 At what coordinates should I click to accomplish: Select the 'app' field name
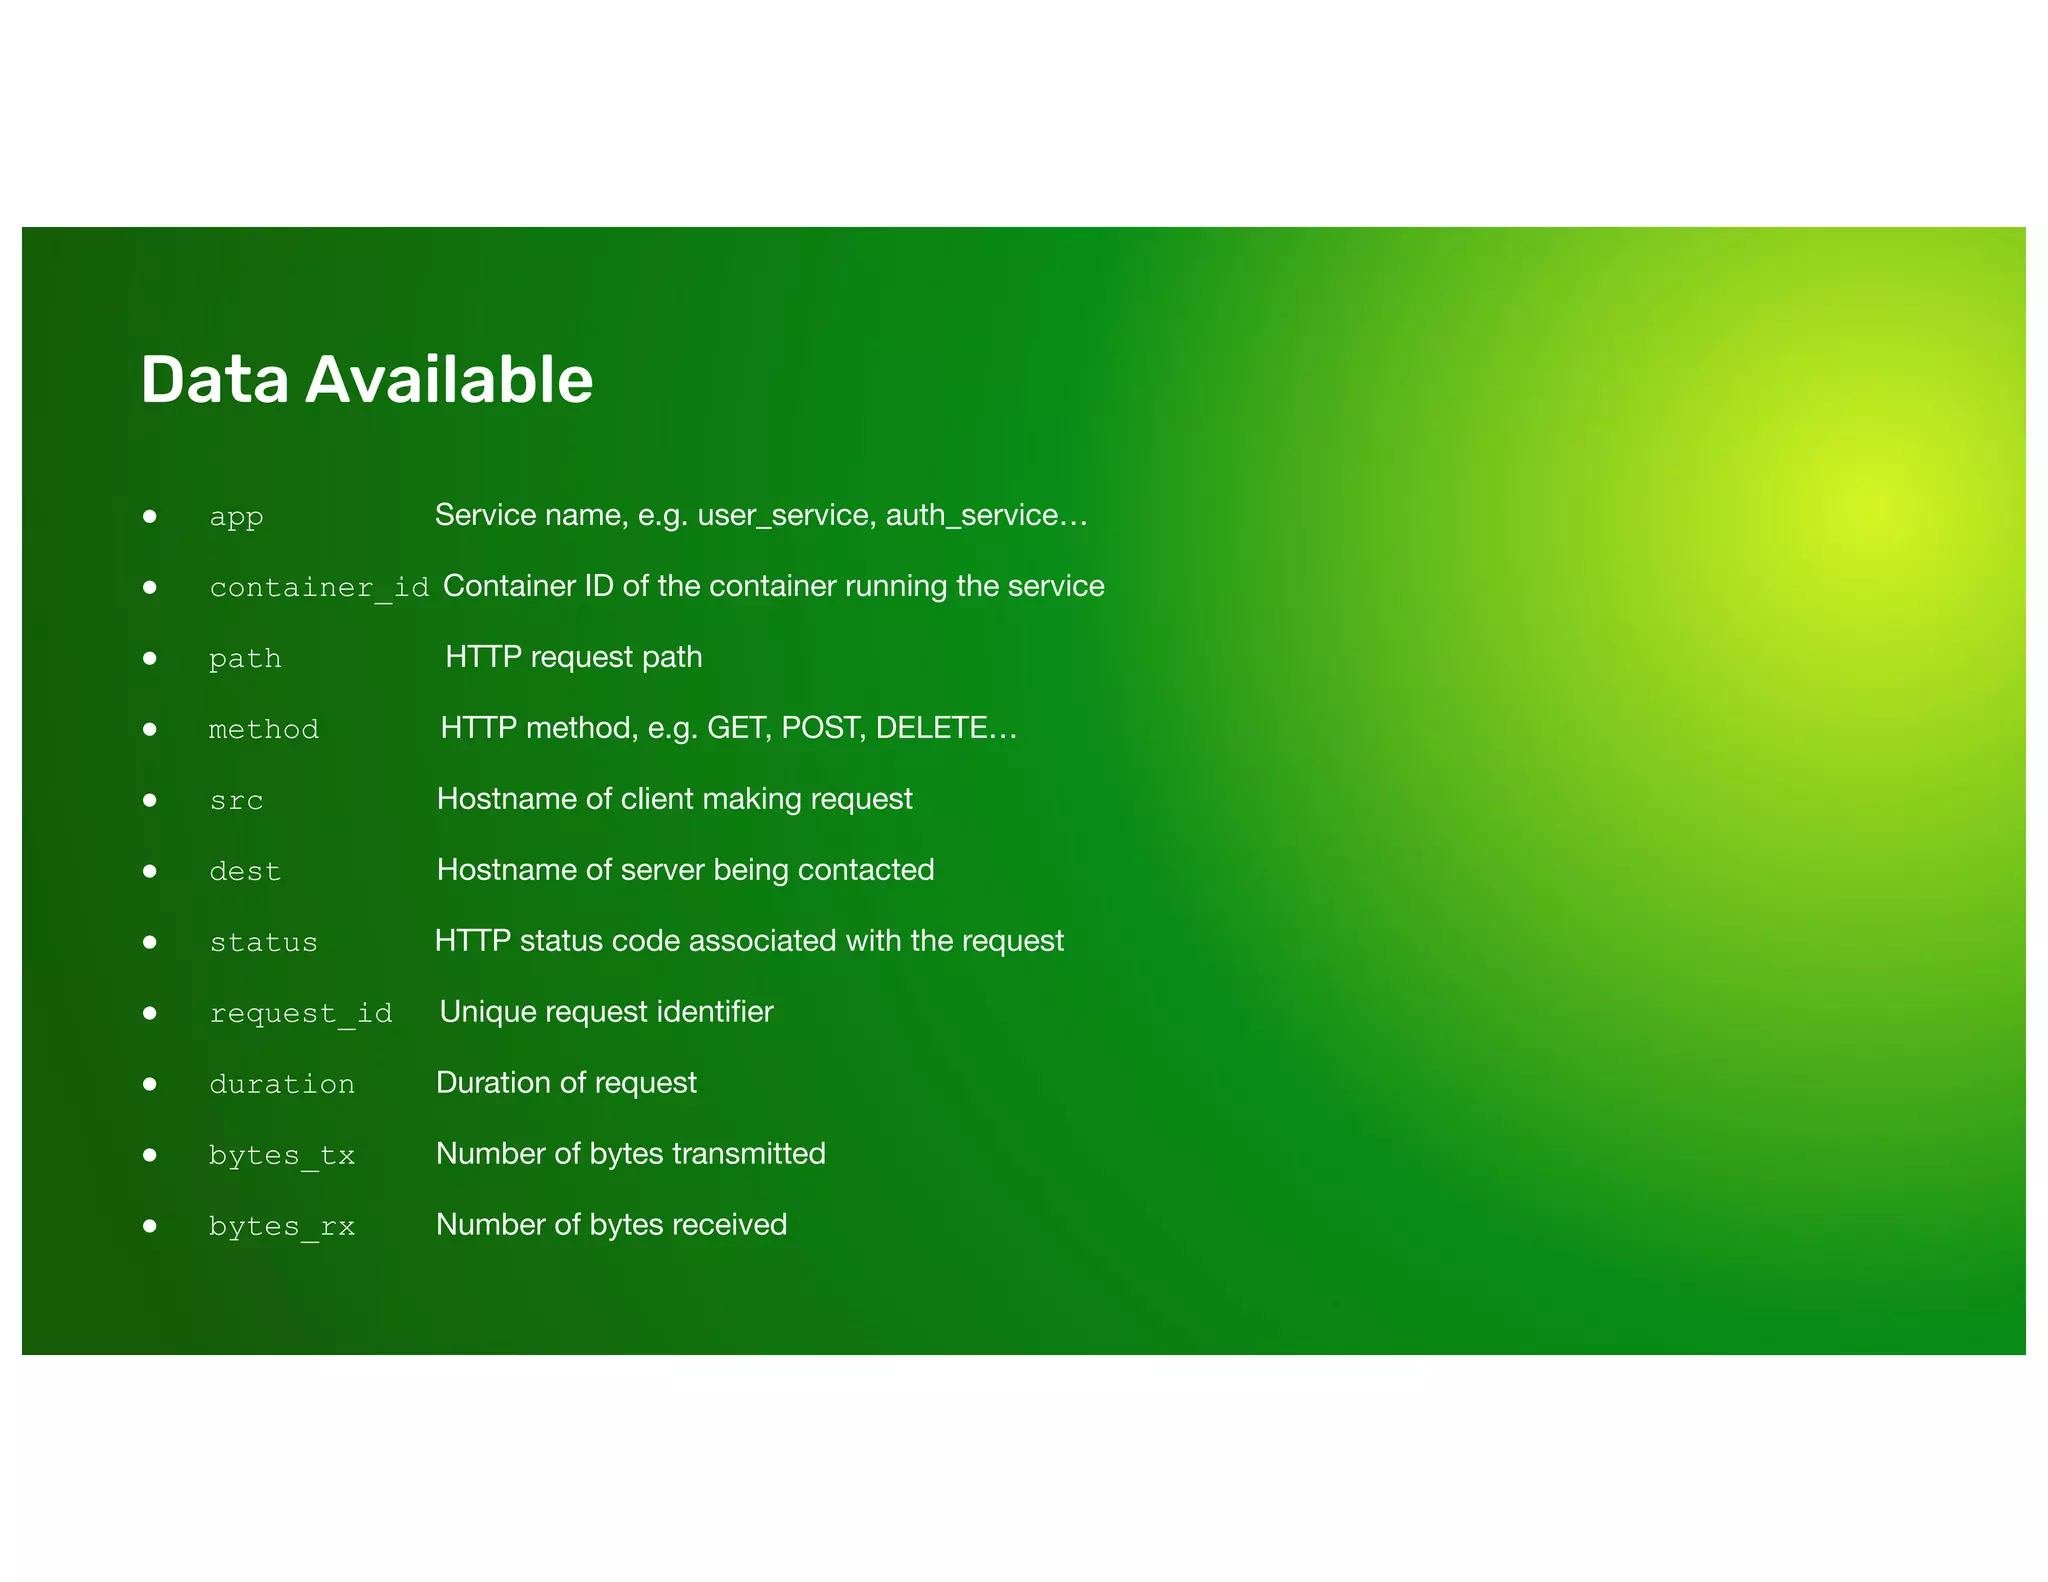236,518
